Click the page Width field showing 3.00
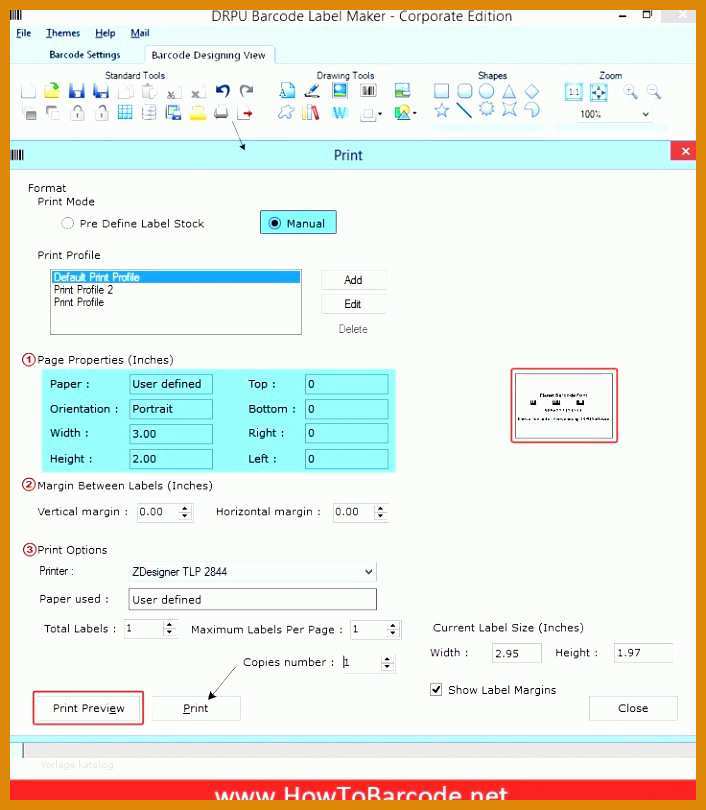 tap(170, 433)
